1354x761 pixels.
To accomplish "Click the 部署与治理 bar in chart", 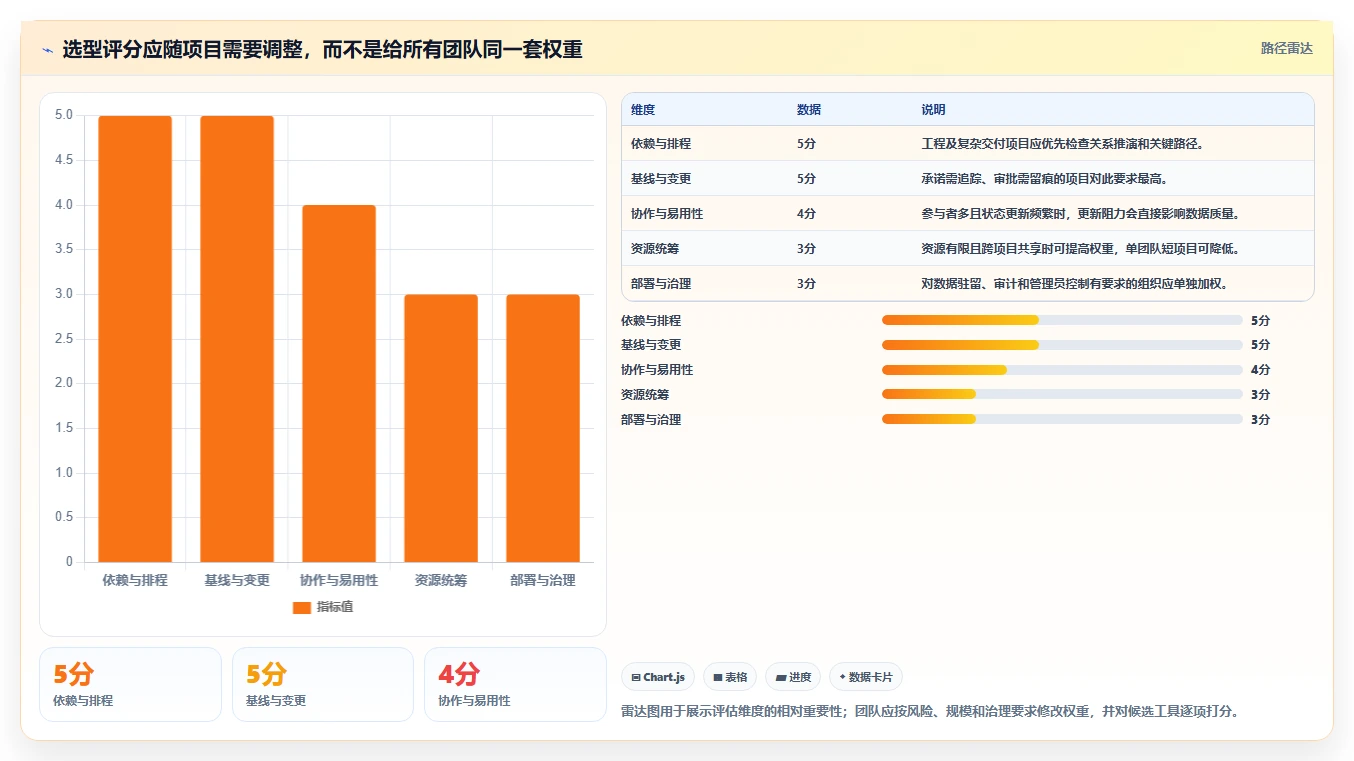I will [x=543, y=428].
